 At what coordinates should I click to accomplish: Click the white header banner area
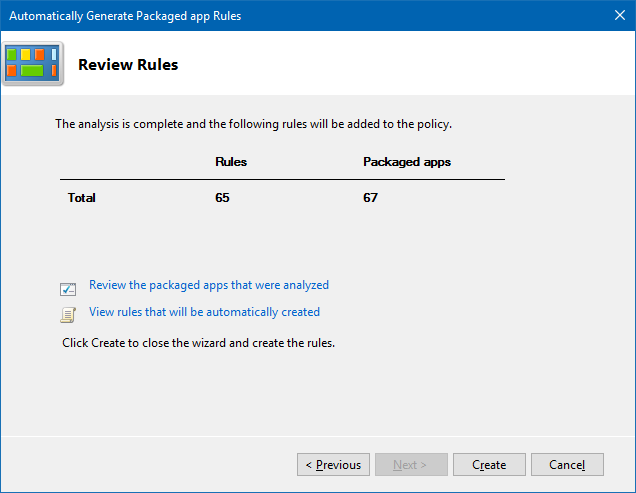point(400,65)
